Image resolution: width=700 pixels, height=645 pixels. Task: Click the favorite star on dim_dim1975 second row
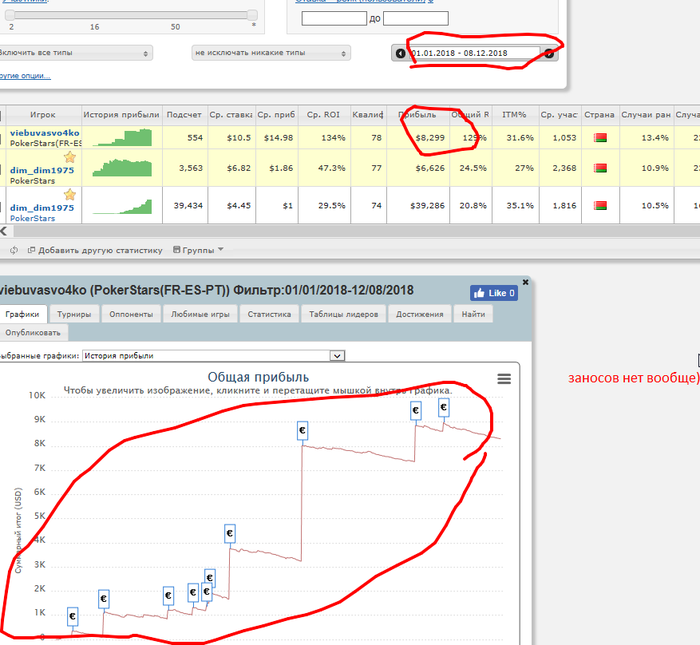click(70, 195)
